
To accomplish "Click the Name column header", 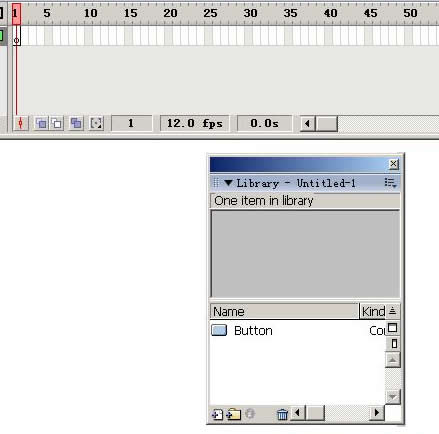I will [x=284, y=311].
